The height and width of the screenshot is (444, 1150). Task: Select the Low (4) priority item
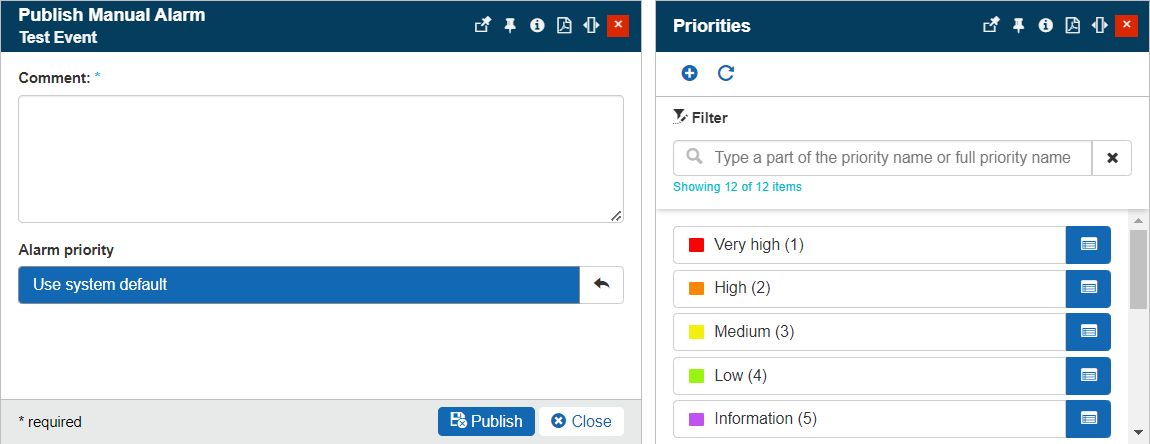[x=868, y=376]
